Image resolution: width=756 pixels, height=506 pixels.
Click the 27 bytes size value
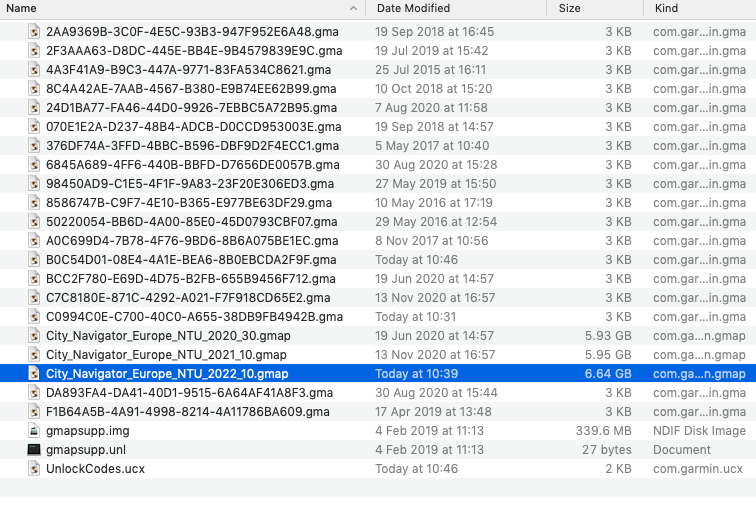click(607, 450)
